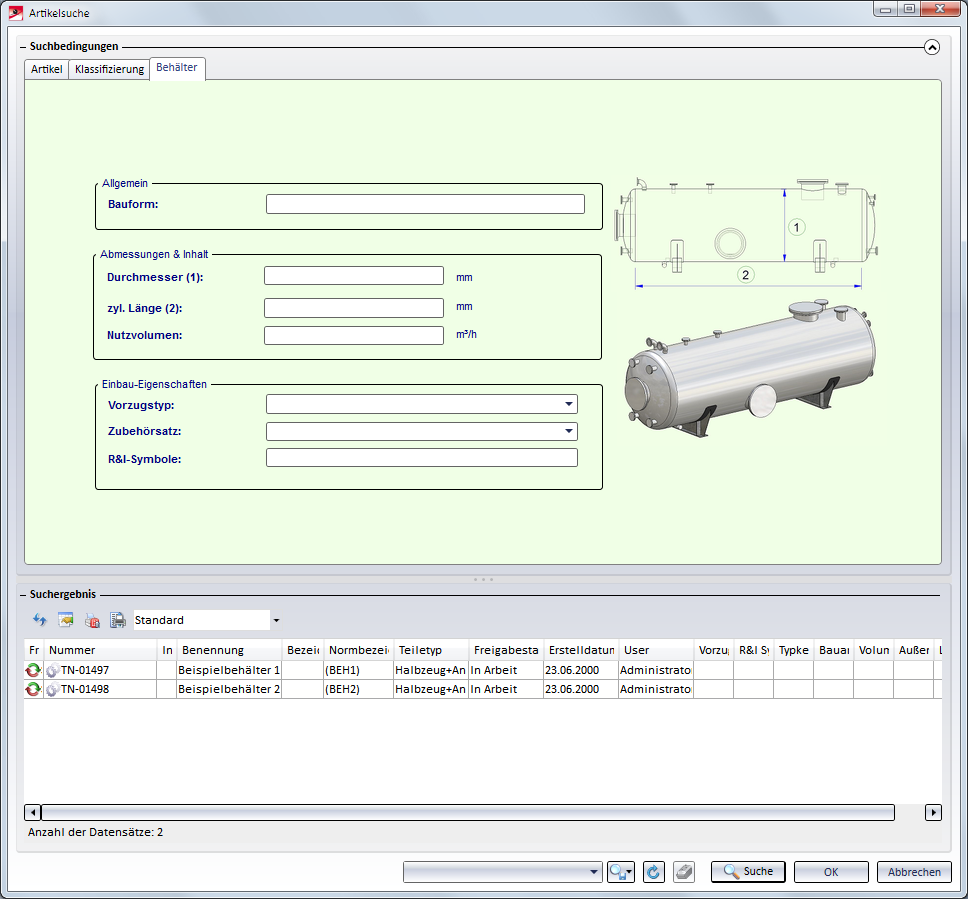The width and height of the screenshot is (968, 899).
Task: Expand the Standard view dropdown
Action: (x=276, y=621)
